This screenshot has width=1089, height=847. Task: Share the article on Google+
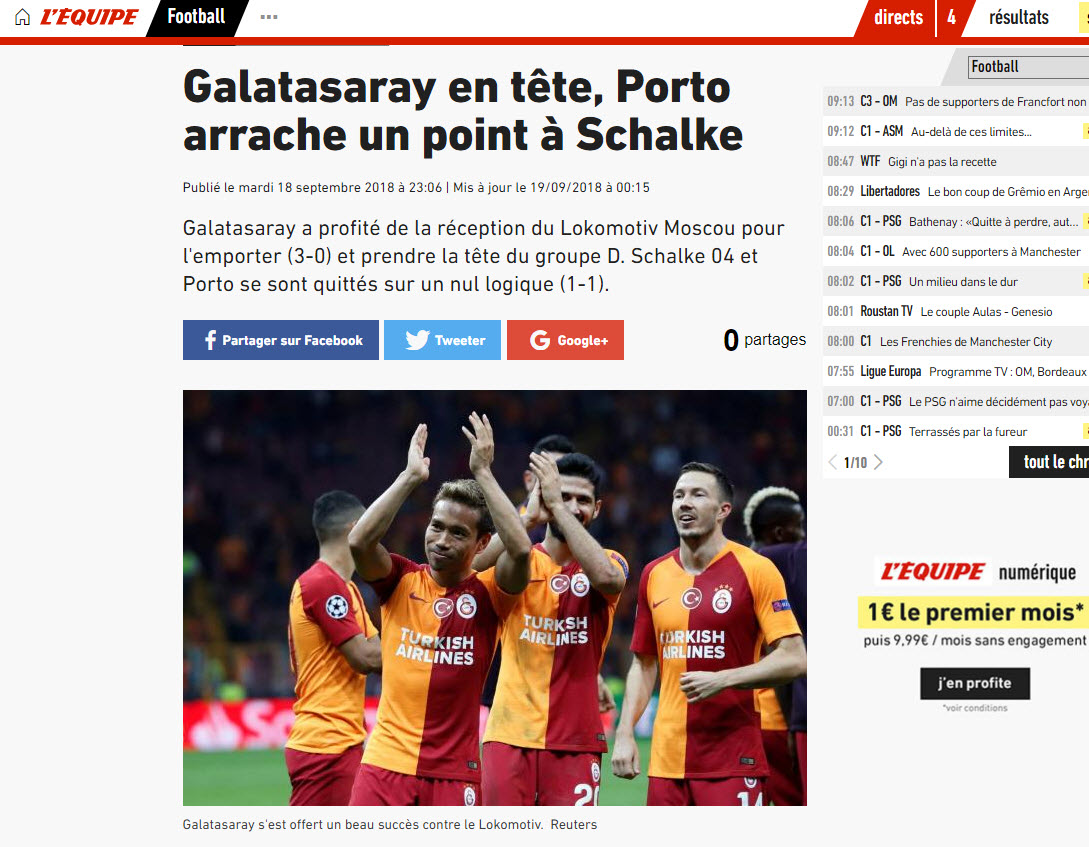565,340
